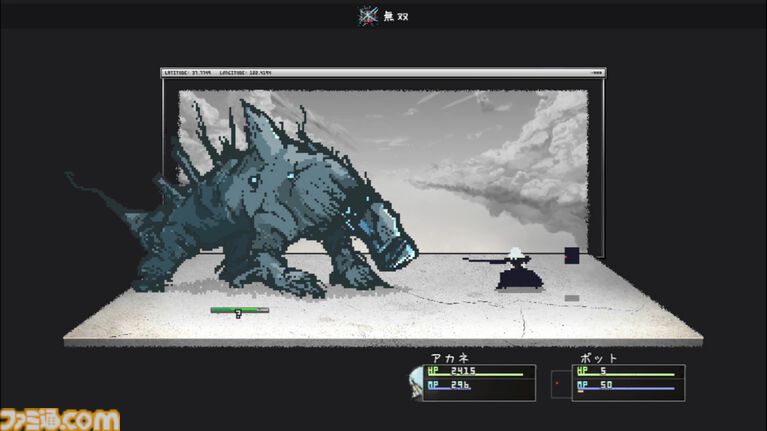Select the dark square bot unit
This screenshot has width=767, height=431.
pyautogui.click(x=572, y=255)
